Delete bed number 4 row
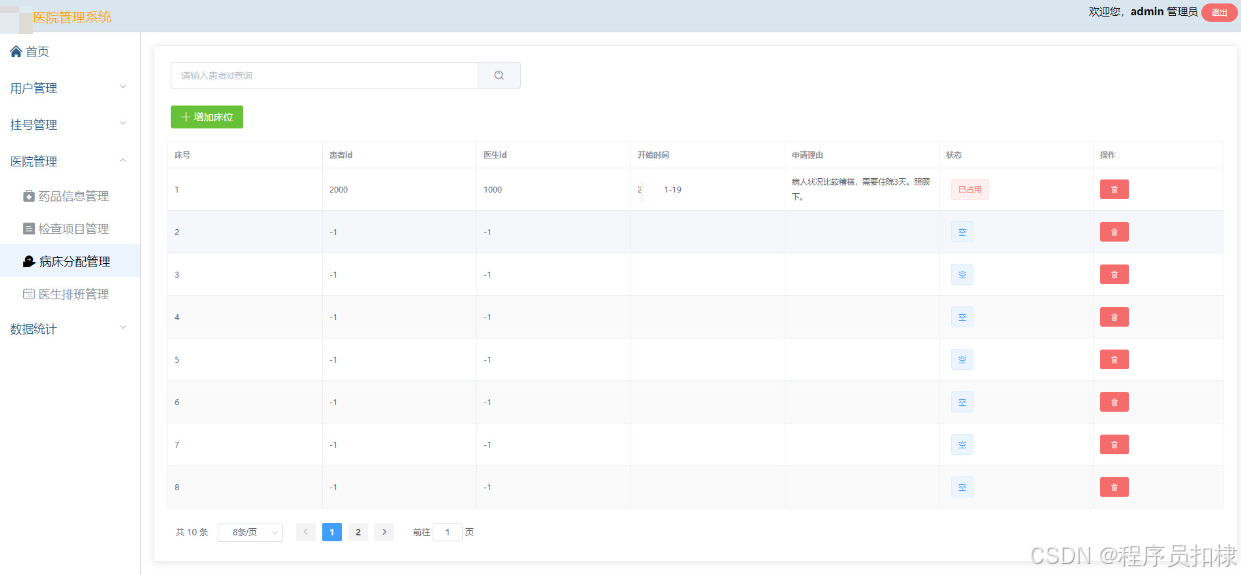 (1114, 317)
